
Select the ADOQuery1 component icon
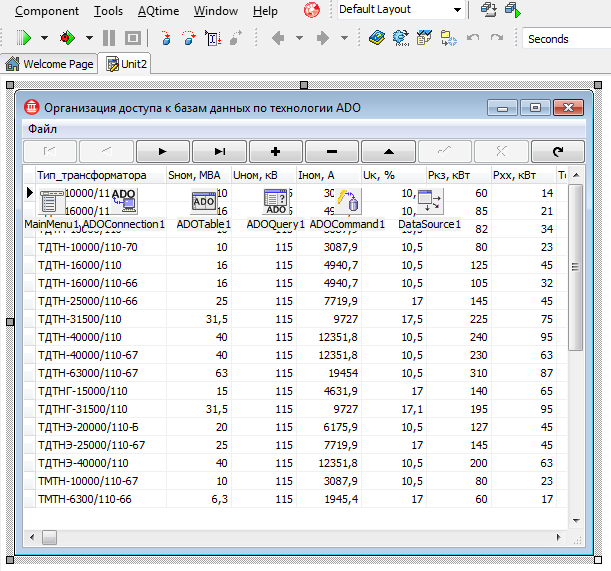click(275, 201)
